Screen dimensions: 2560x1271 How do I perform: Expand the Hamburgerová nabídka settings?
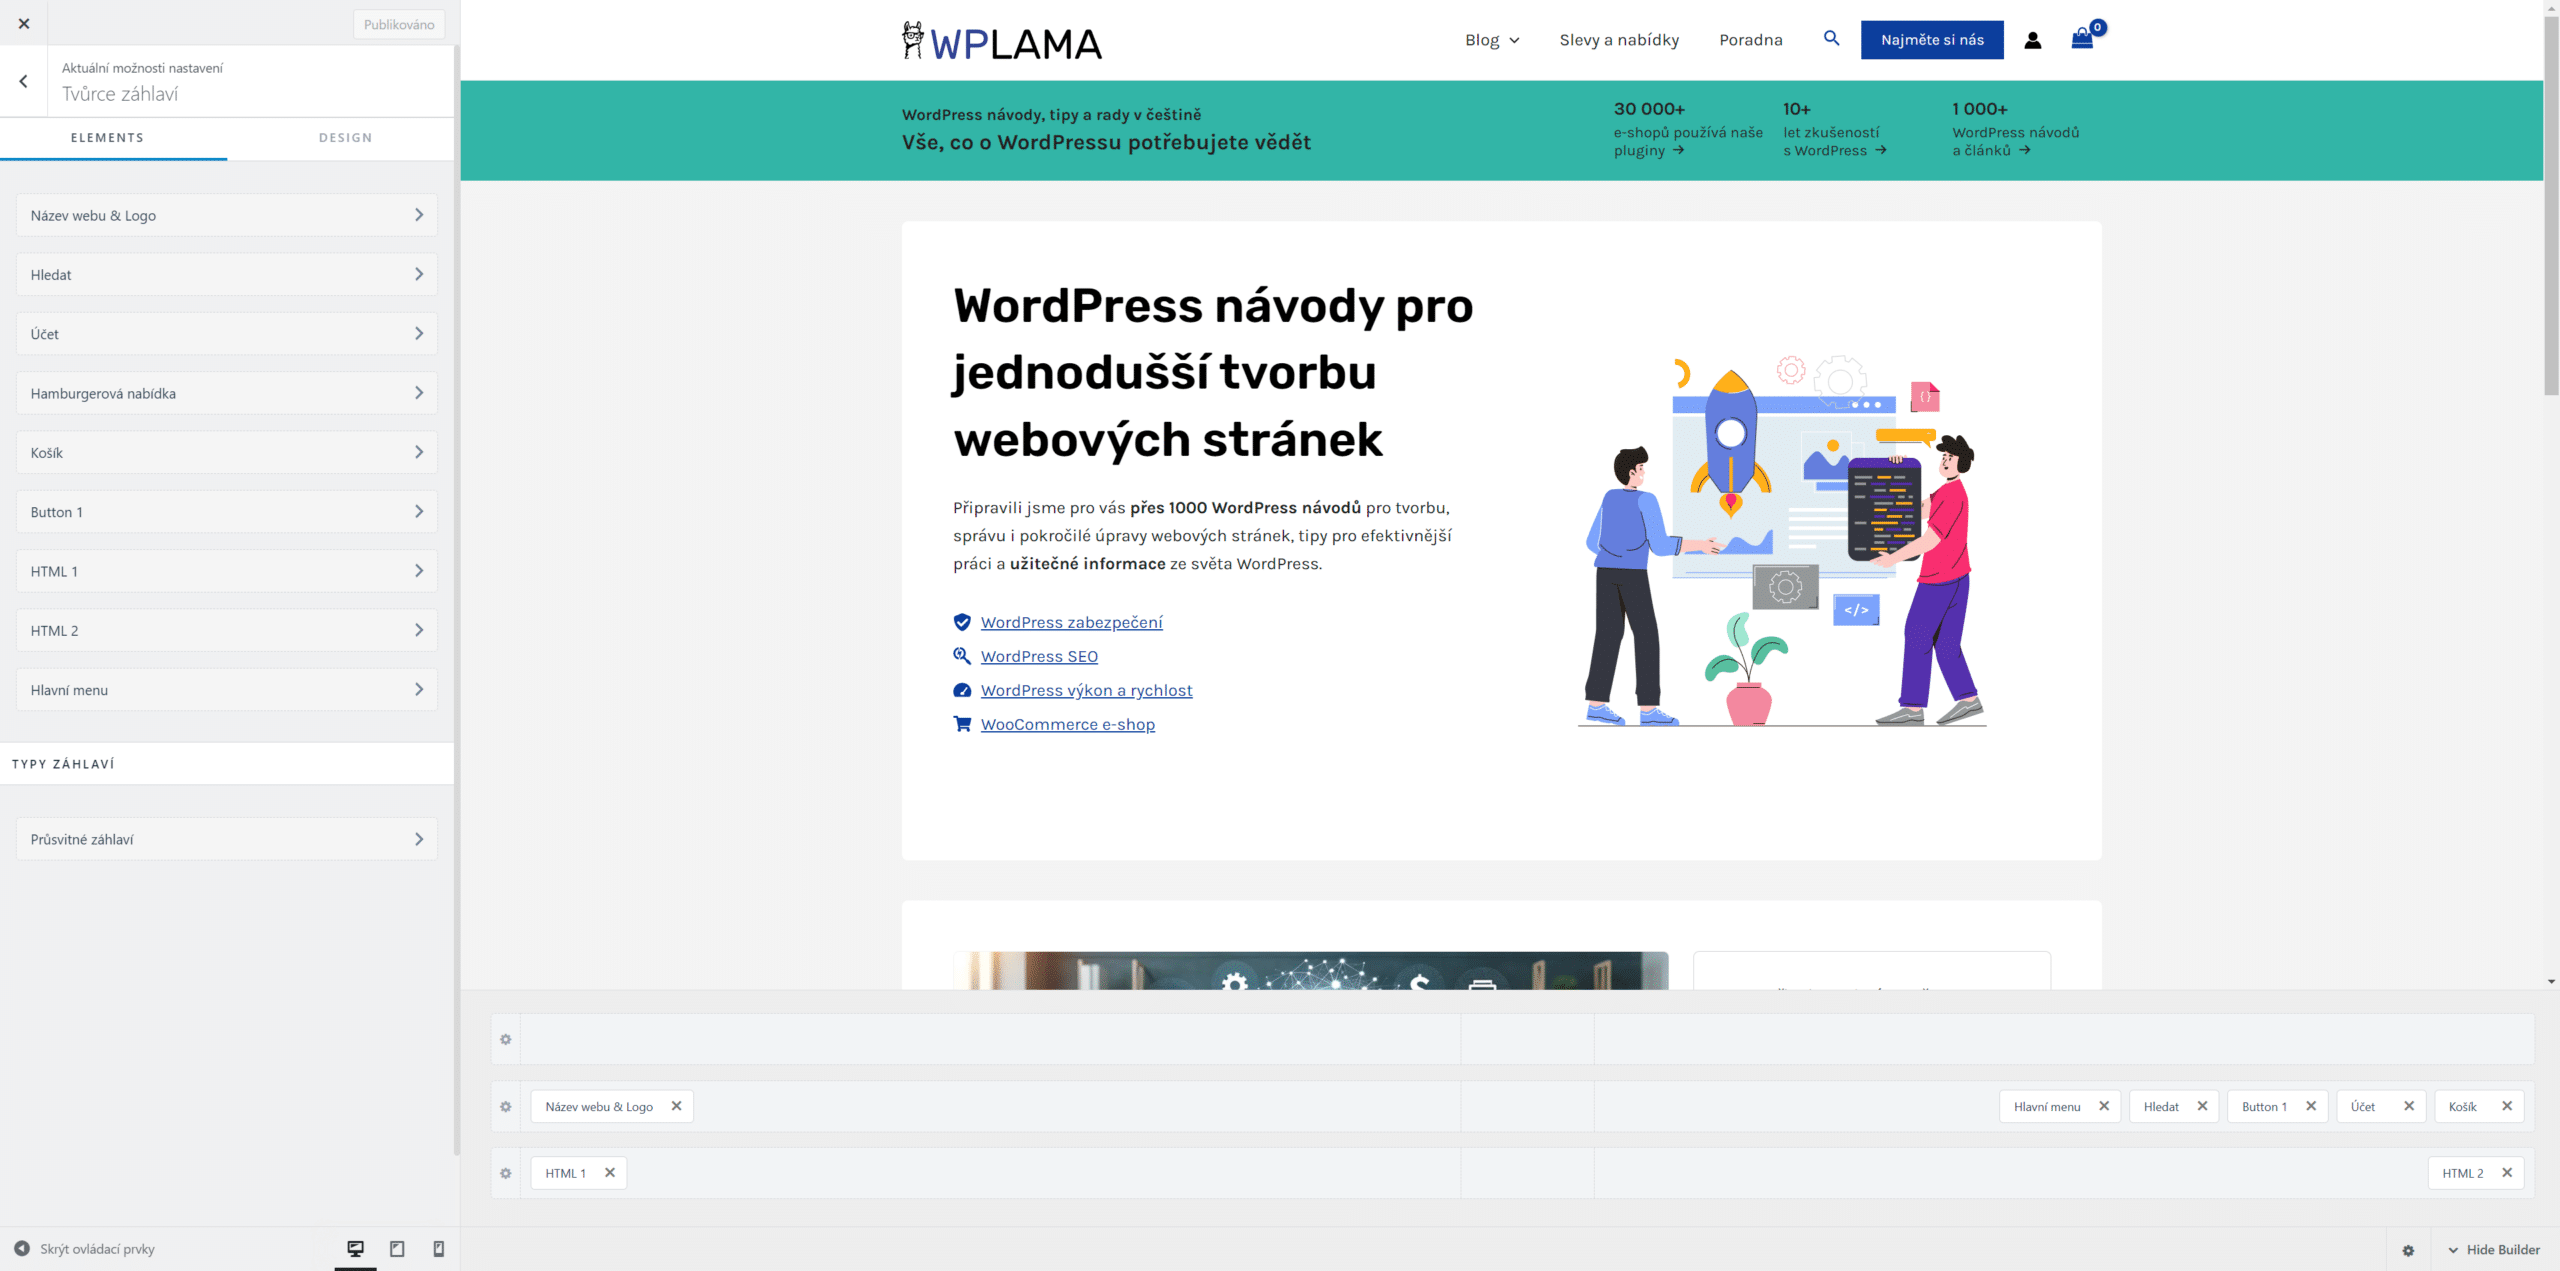pyautogui.click(x=227, y=393)
